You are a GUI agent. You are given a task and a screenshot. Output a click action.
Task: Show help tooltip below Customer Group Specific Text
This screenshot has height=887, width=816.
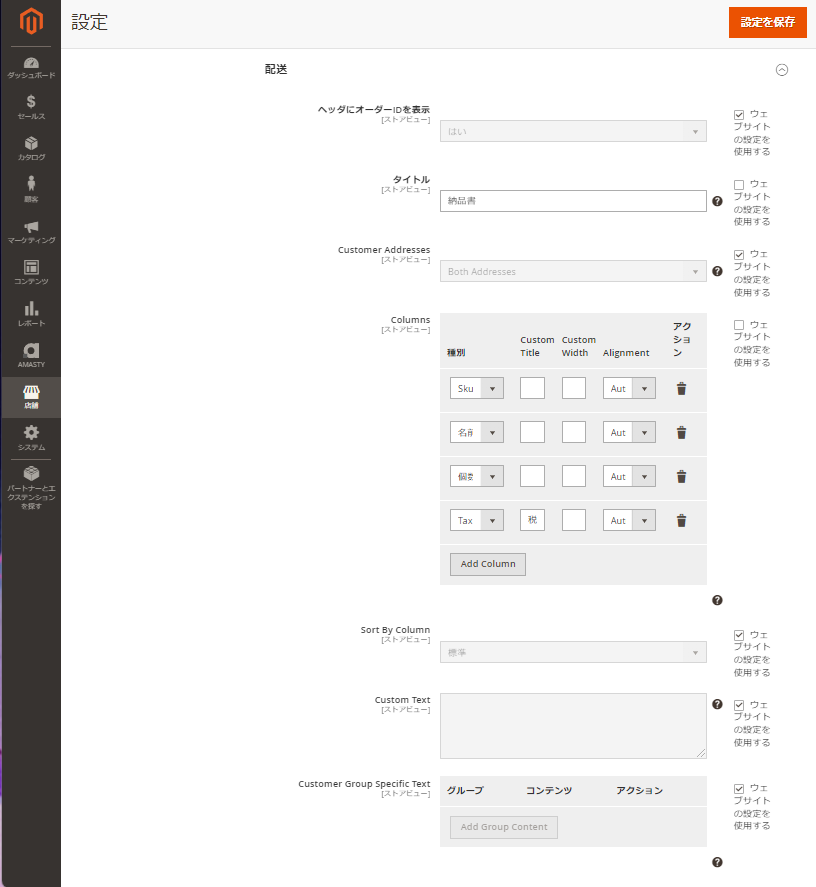[717, 862]
